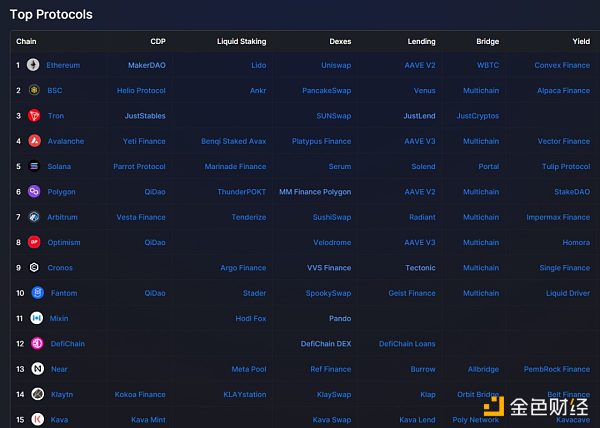The height and width of the screenshot is (428, 600).
Task: Click the Ethereum chain logo icon
Action: pyautogui.click(x=33, y=65)
